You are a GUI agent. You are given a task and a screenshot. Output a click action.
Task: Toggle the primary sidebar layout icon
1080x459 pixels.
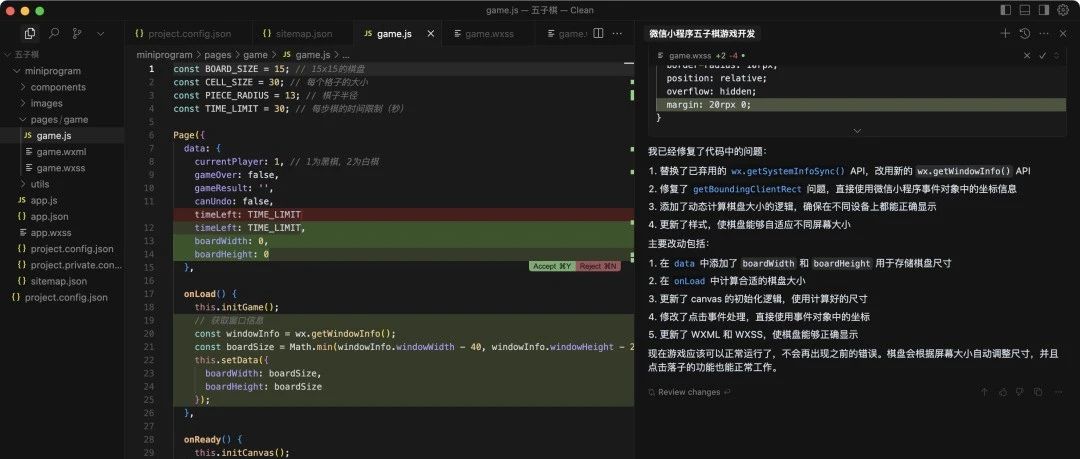click(1006, 10)
